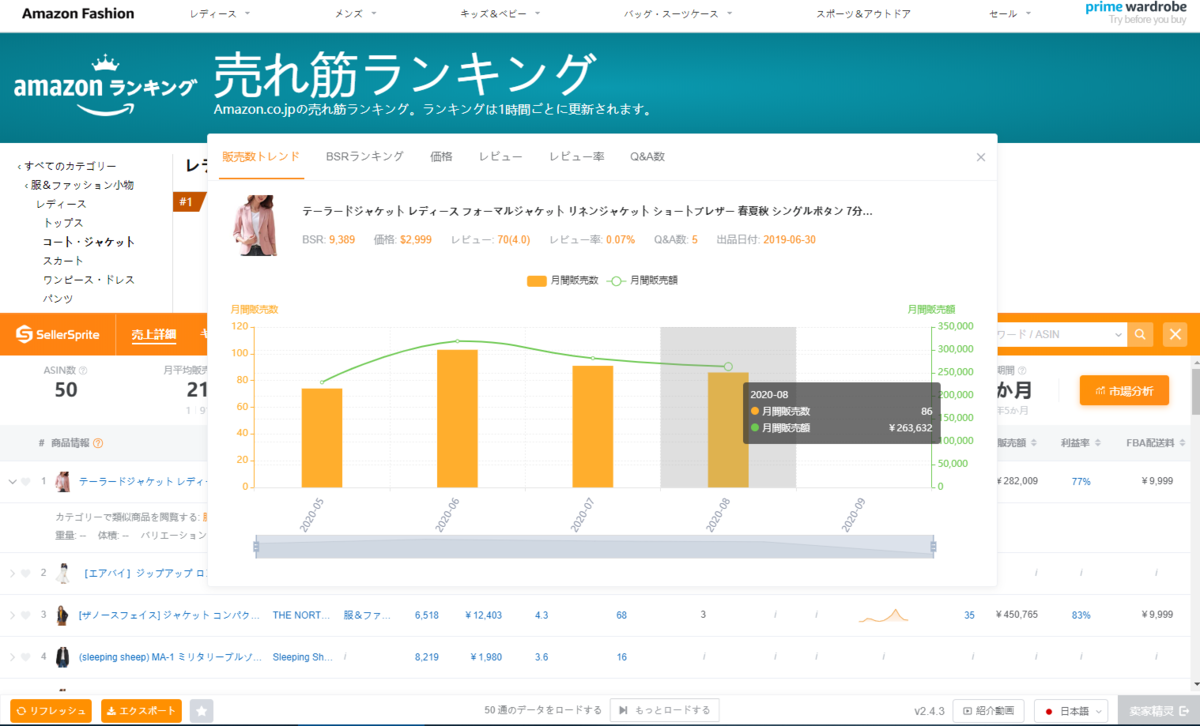This screenshot has height=726, width=1200.
Task: Adjust right handle of chart range slider
Action: pos(933,547)
